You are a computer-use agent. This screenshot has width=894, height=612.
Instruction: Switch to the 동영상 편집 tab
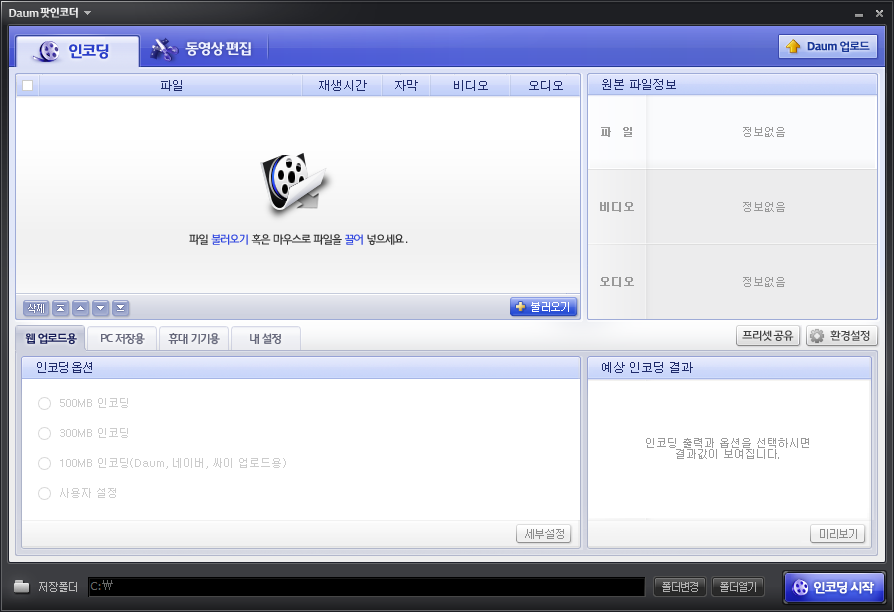[x=202, y=49]
